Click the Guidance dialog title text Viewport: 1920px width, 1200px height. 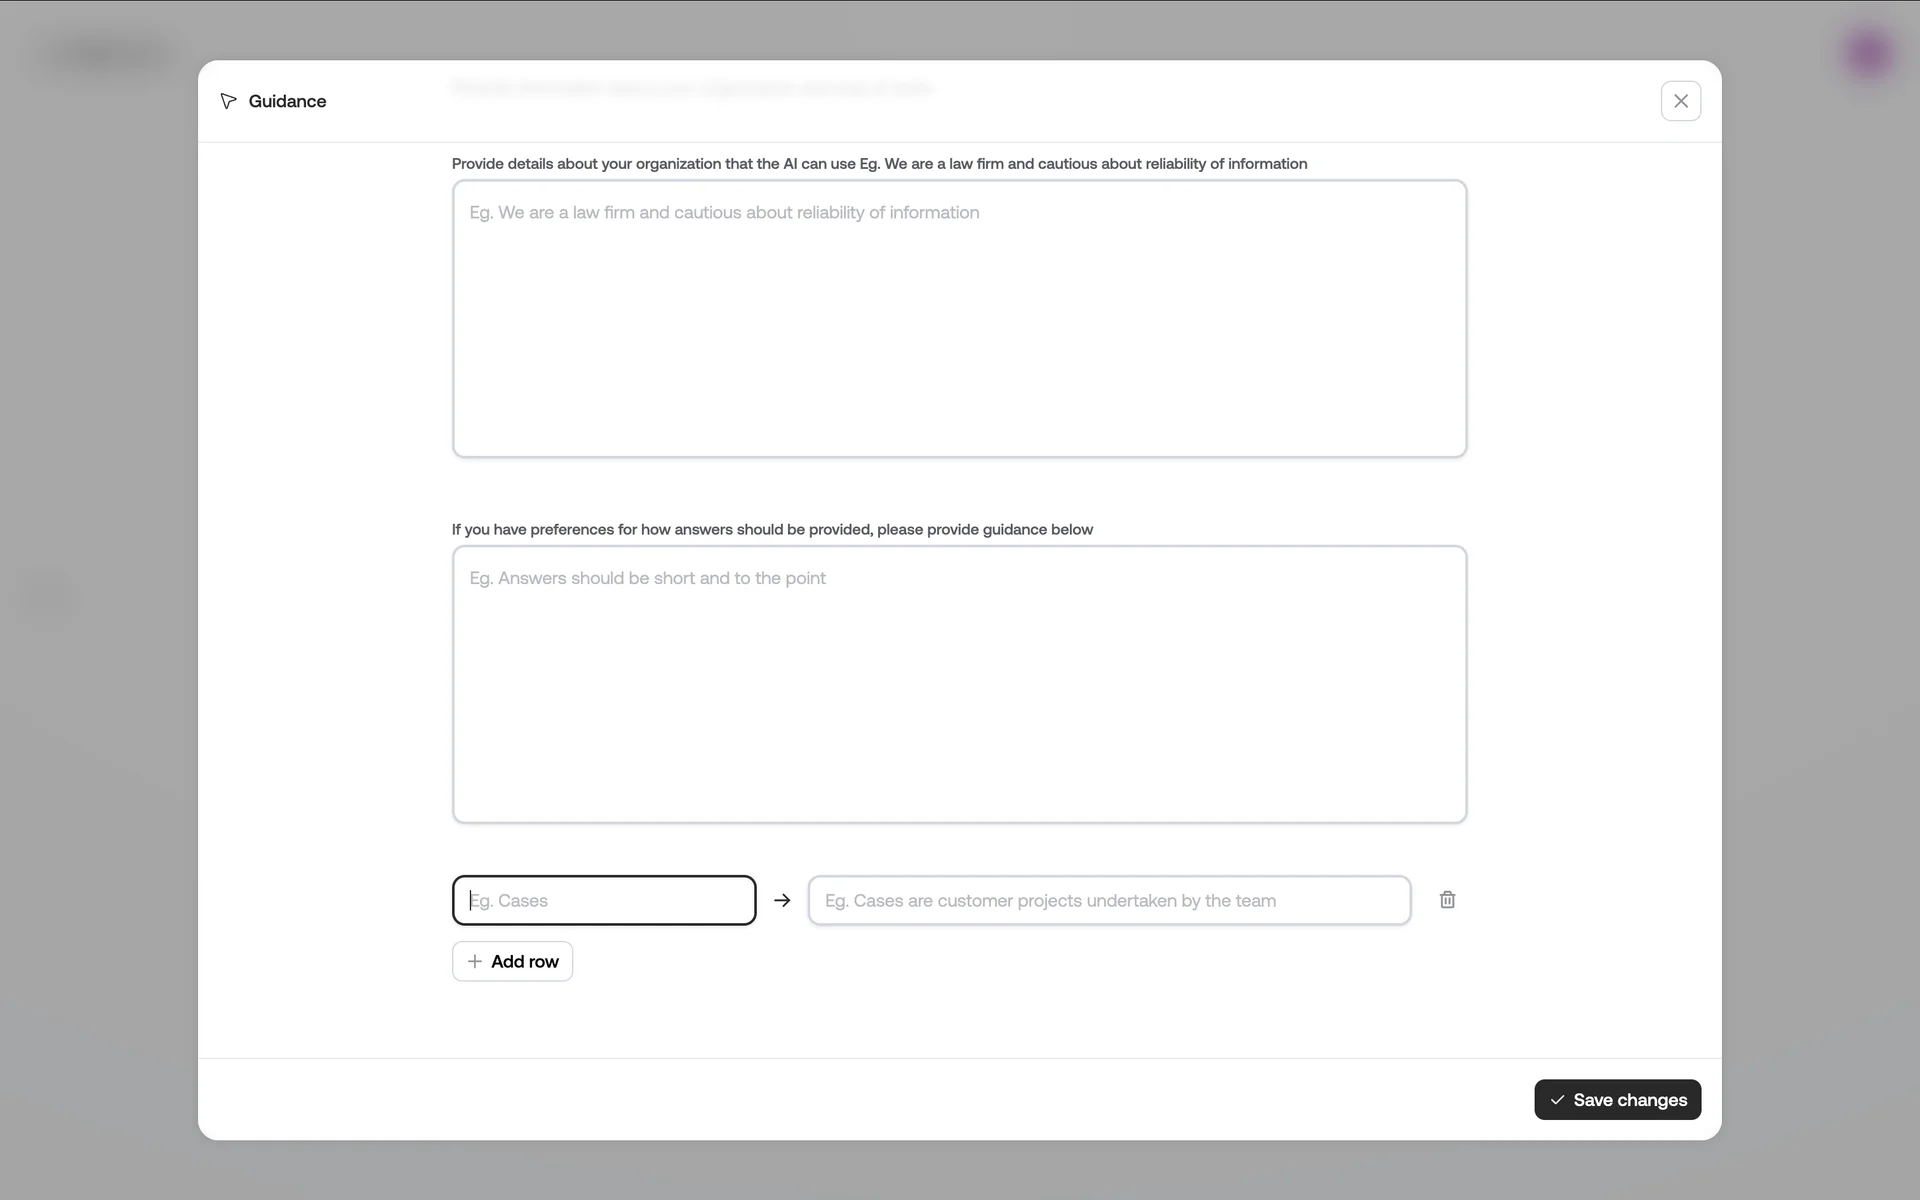click(287, 101)
